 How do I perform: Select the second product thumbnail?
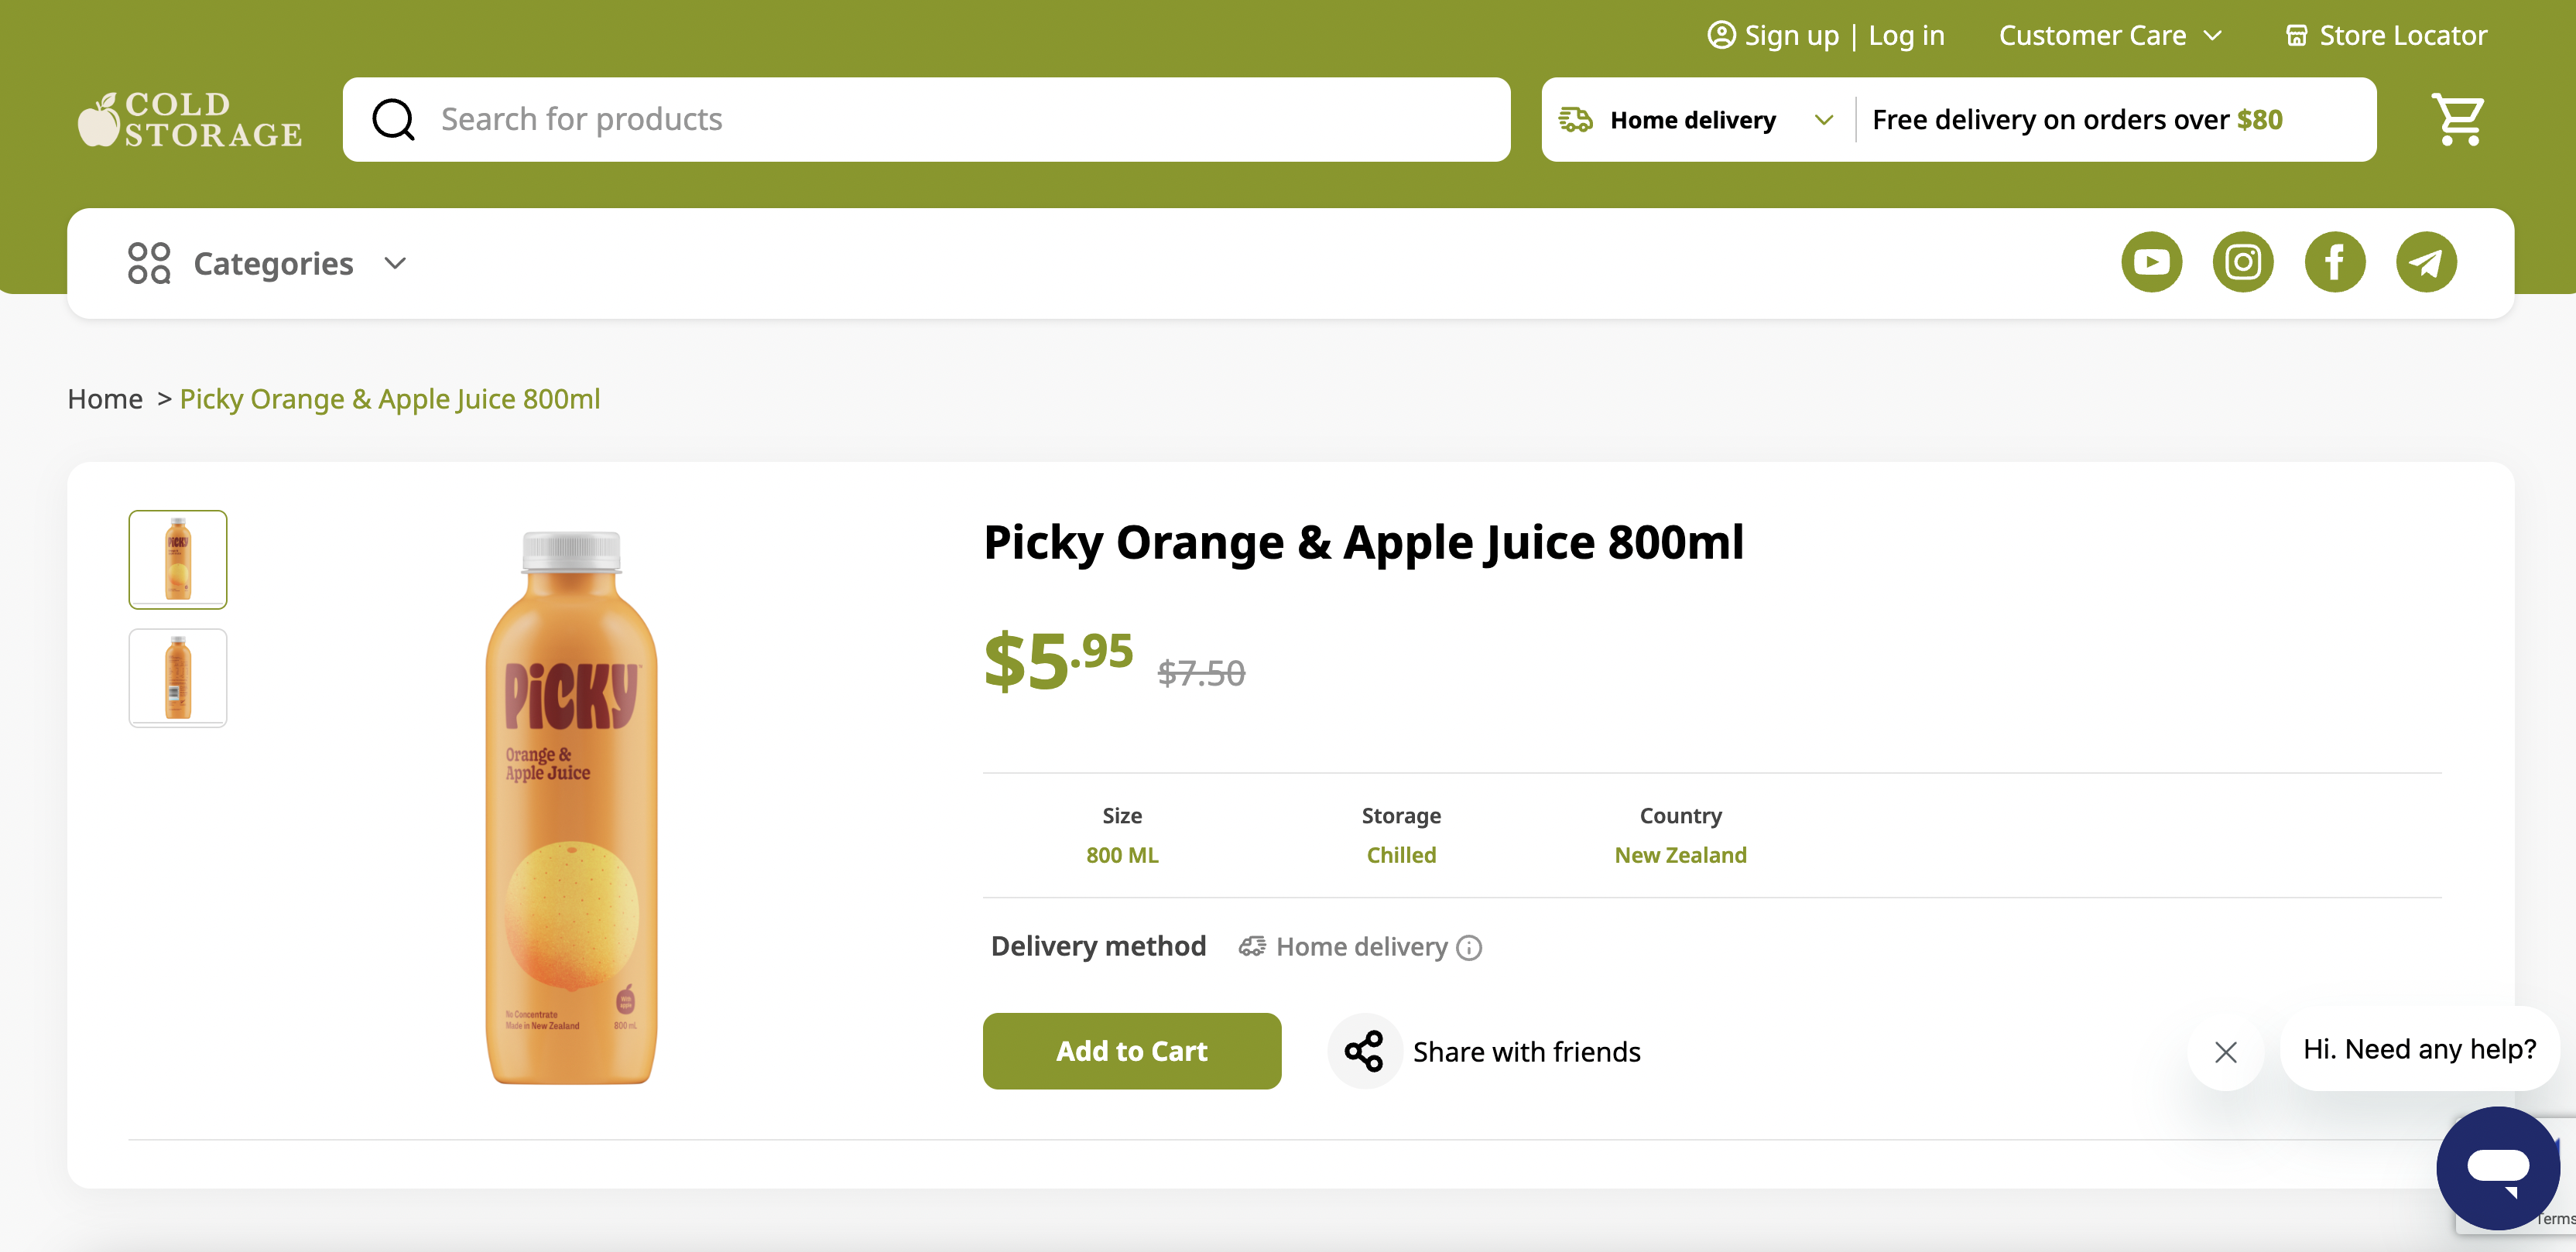178,678
